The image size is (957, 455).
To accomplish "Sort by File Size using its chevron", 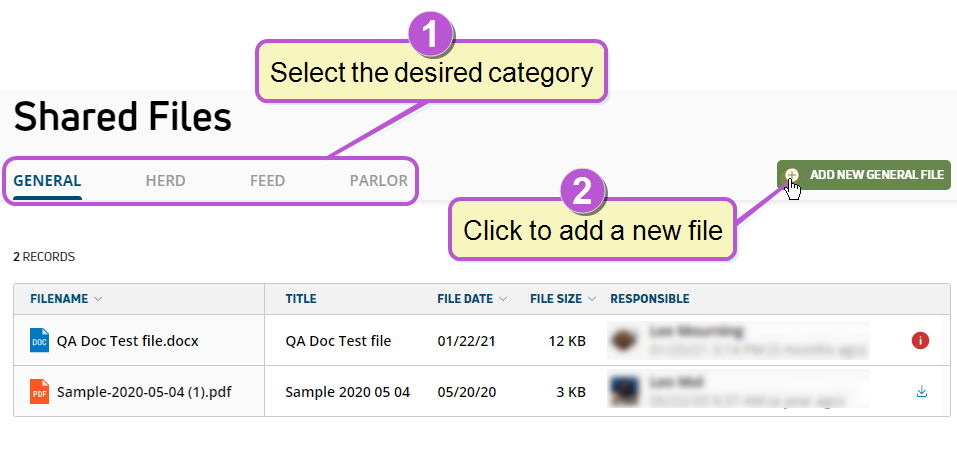I will (x=591, y=299).
